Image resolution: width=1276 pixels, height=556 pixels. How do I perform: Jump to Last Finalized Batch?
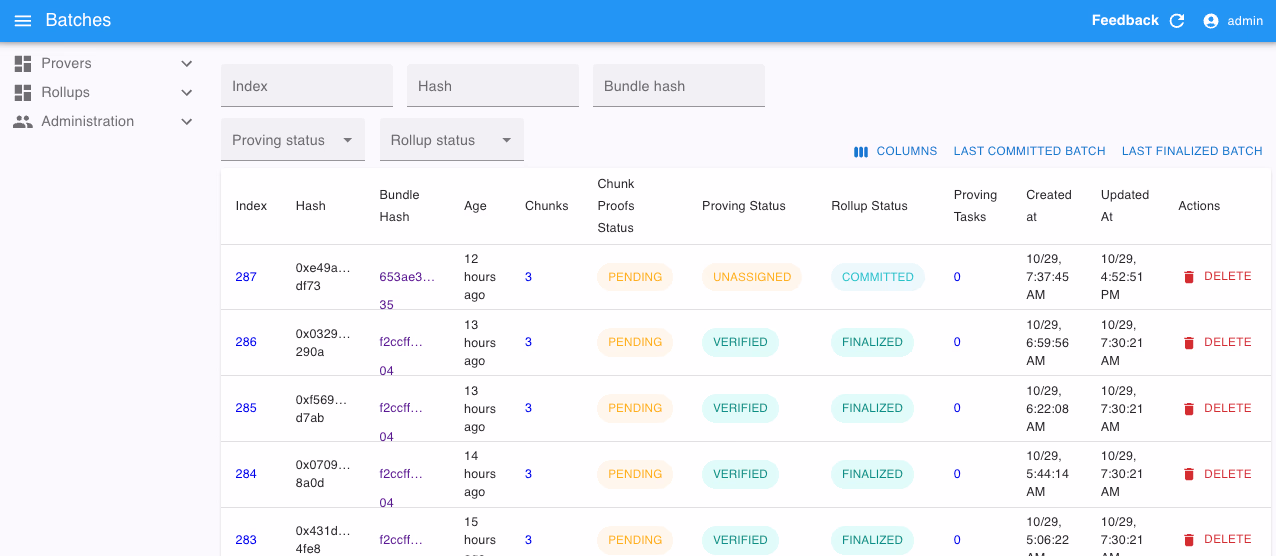(x=1192, y=151)
